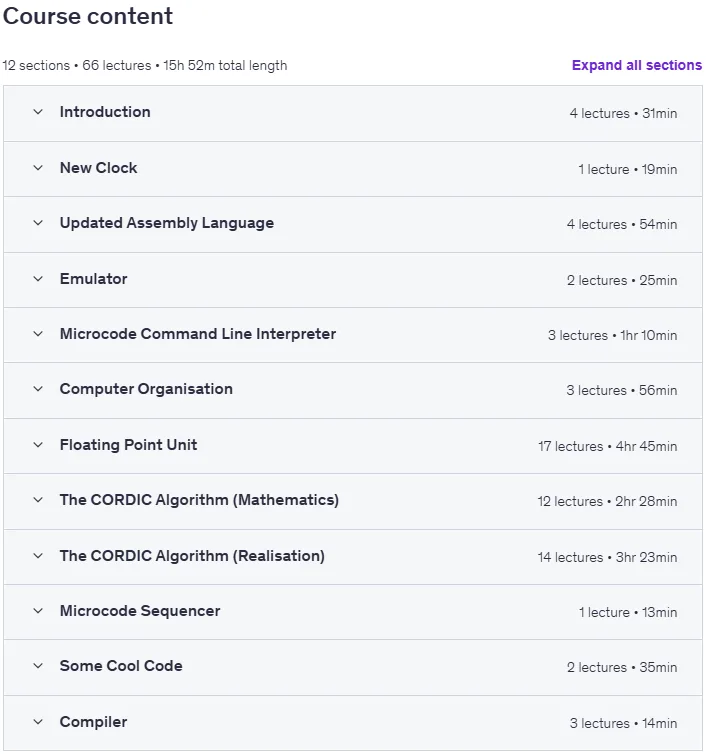Click the Some Cool Code heading
Image resolution: width=706 pixels, height=754 pixels.
(x=121, y=666)
